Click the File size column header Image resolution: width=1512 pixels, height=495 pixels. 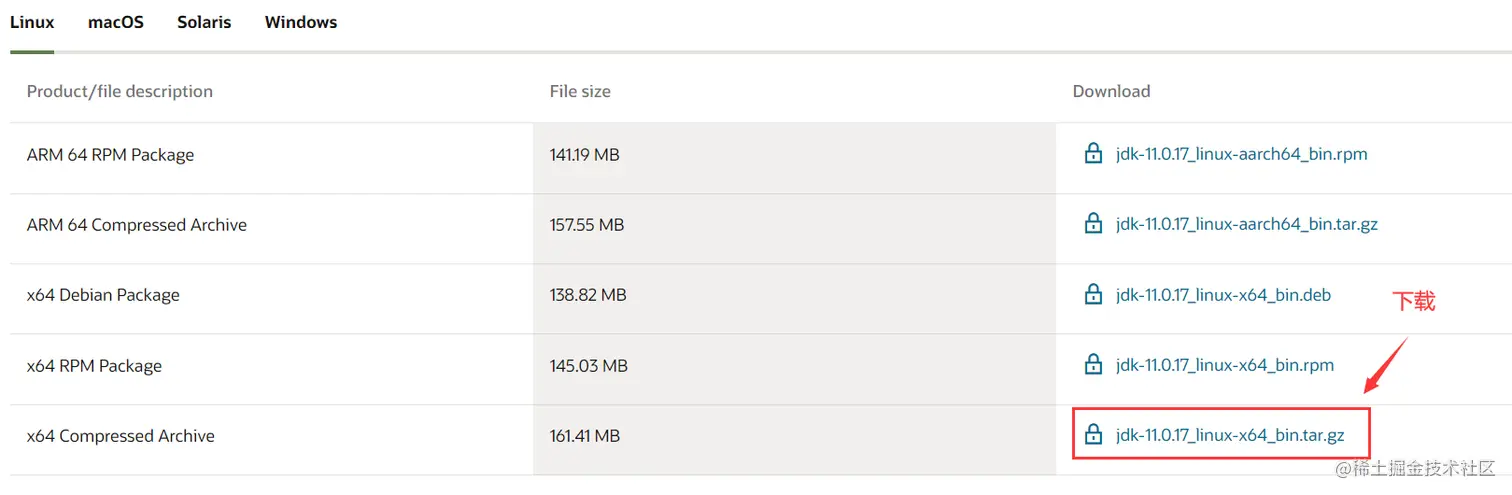pyautogui.click(x=580, y=91)
